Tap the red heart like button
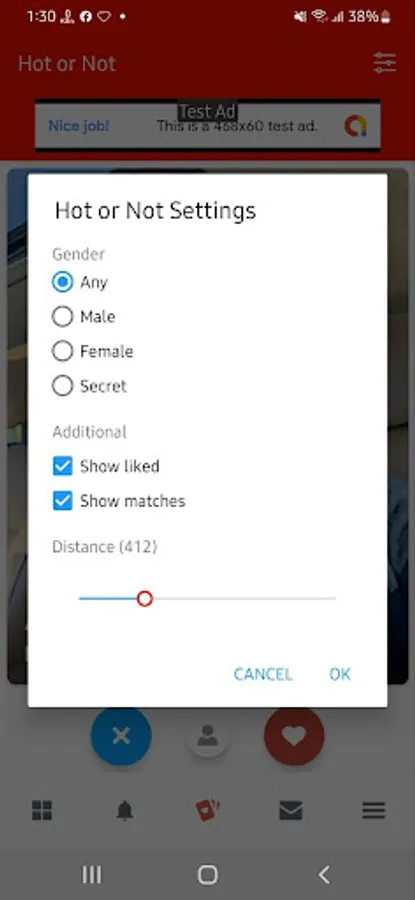The height and width of the screenshot is (900, 415). click(294, 736)
